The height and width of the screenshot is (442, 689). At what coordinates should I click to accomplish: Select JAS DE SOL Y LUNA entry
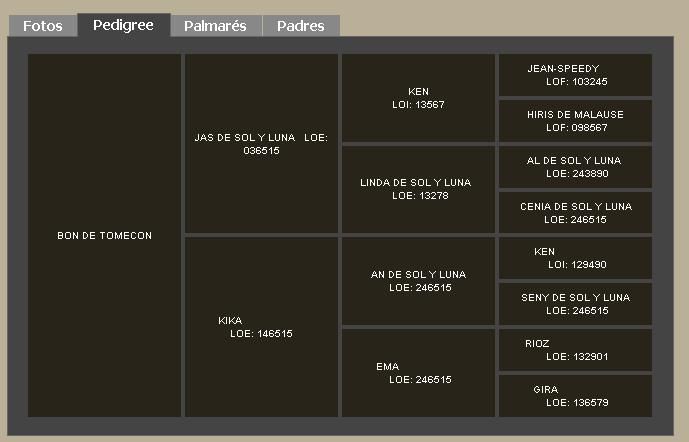point(261,144)
